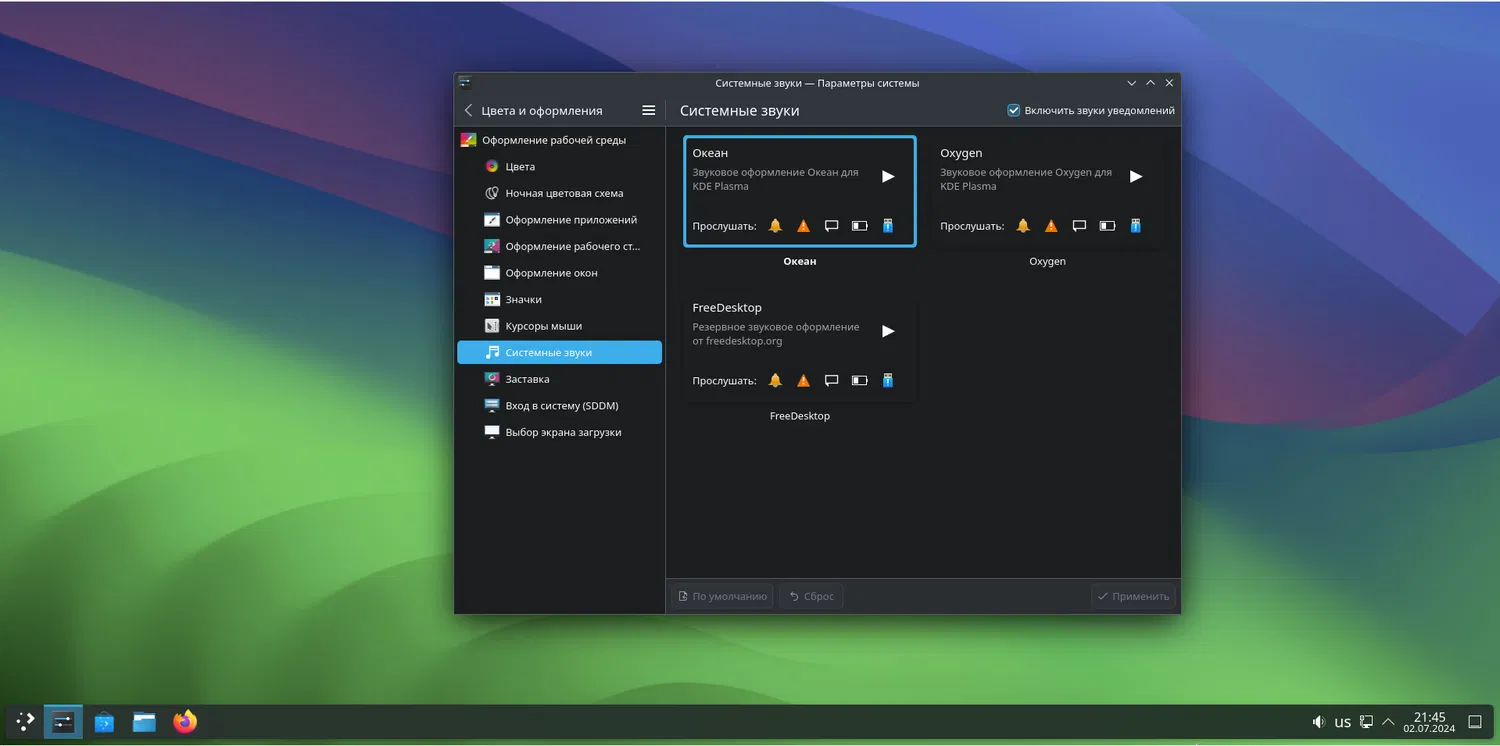Open Ночная цветовая схема settings
The width and height of the screenshot is (1500, 746).
point(559,193)
